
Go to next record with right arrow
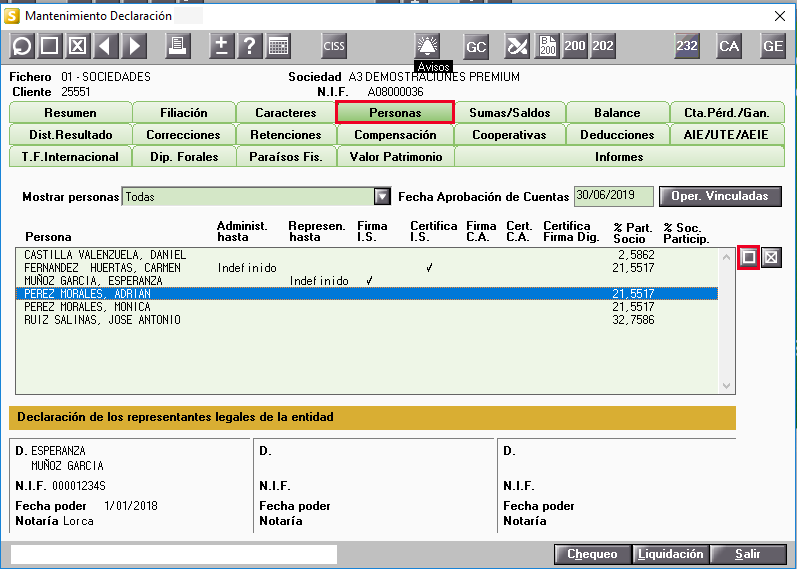click(x=134, y=46)
